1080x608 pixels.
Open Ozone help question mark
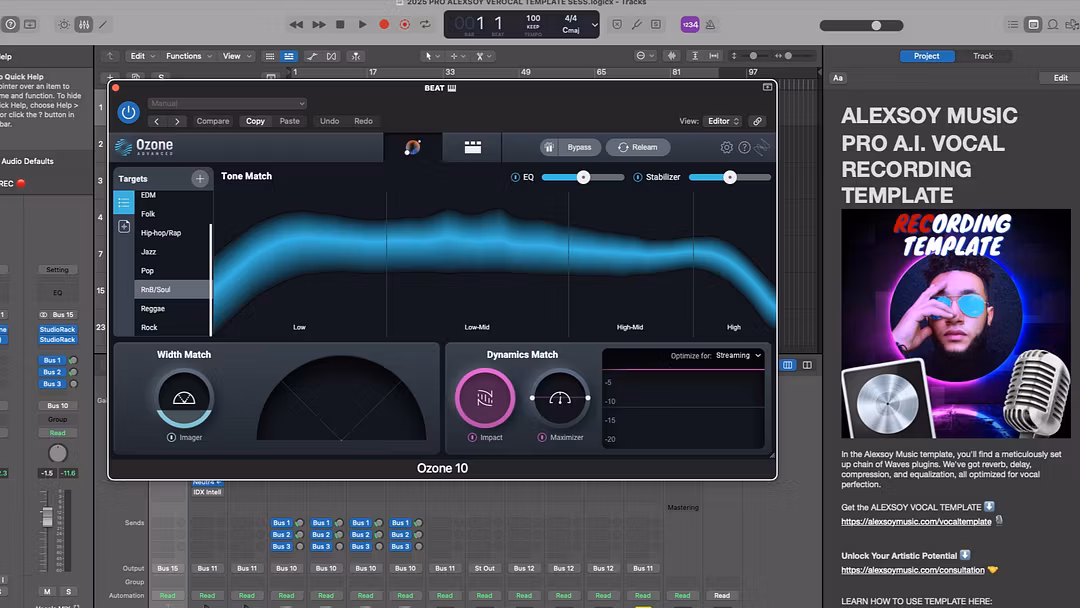(745, 147)
